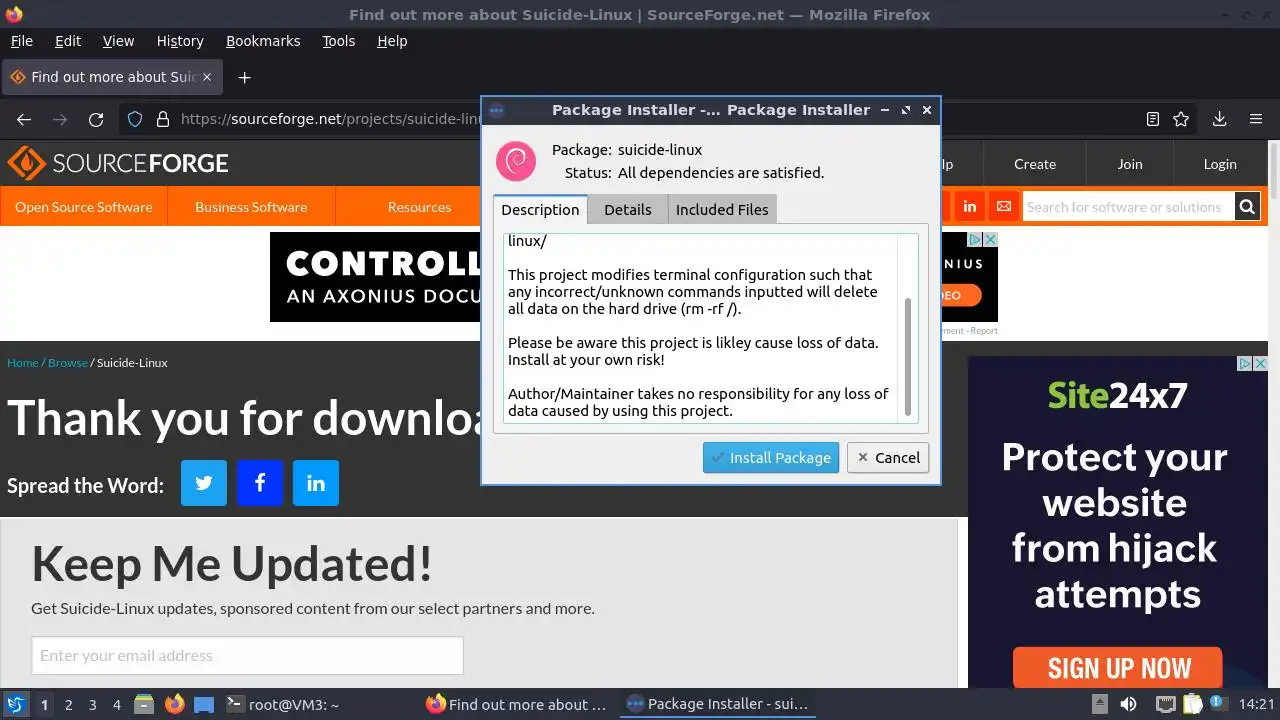Close the Axonius banner ad
Viewport: 1280px width, 720px height.
click(990, 240)
